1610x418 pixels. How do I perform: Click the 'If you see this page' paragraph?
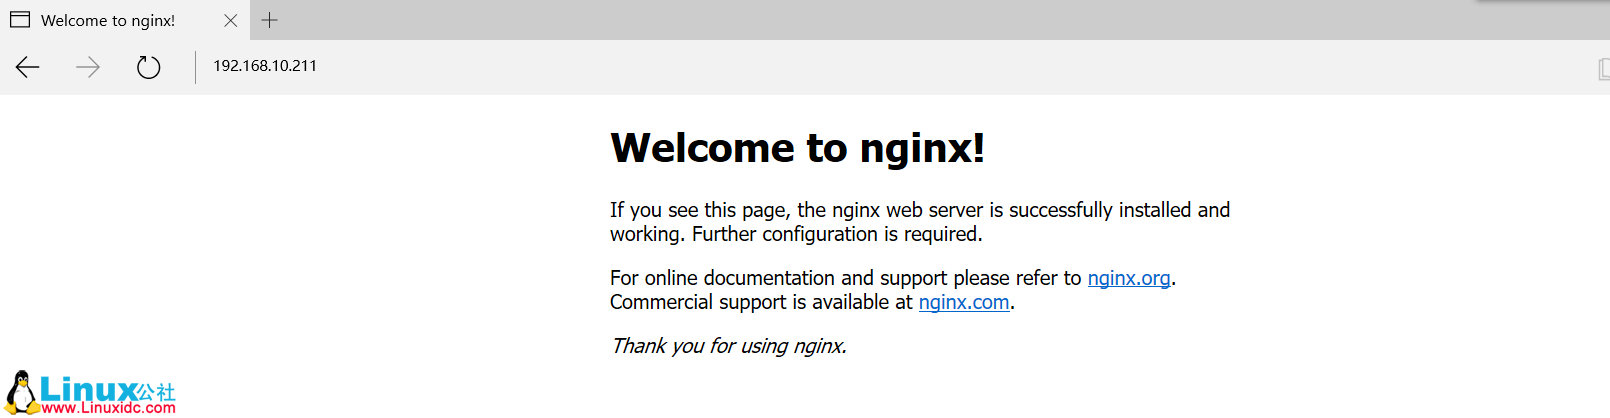tap(920, 222)
